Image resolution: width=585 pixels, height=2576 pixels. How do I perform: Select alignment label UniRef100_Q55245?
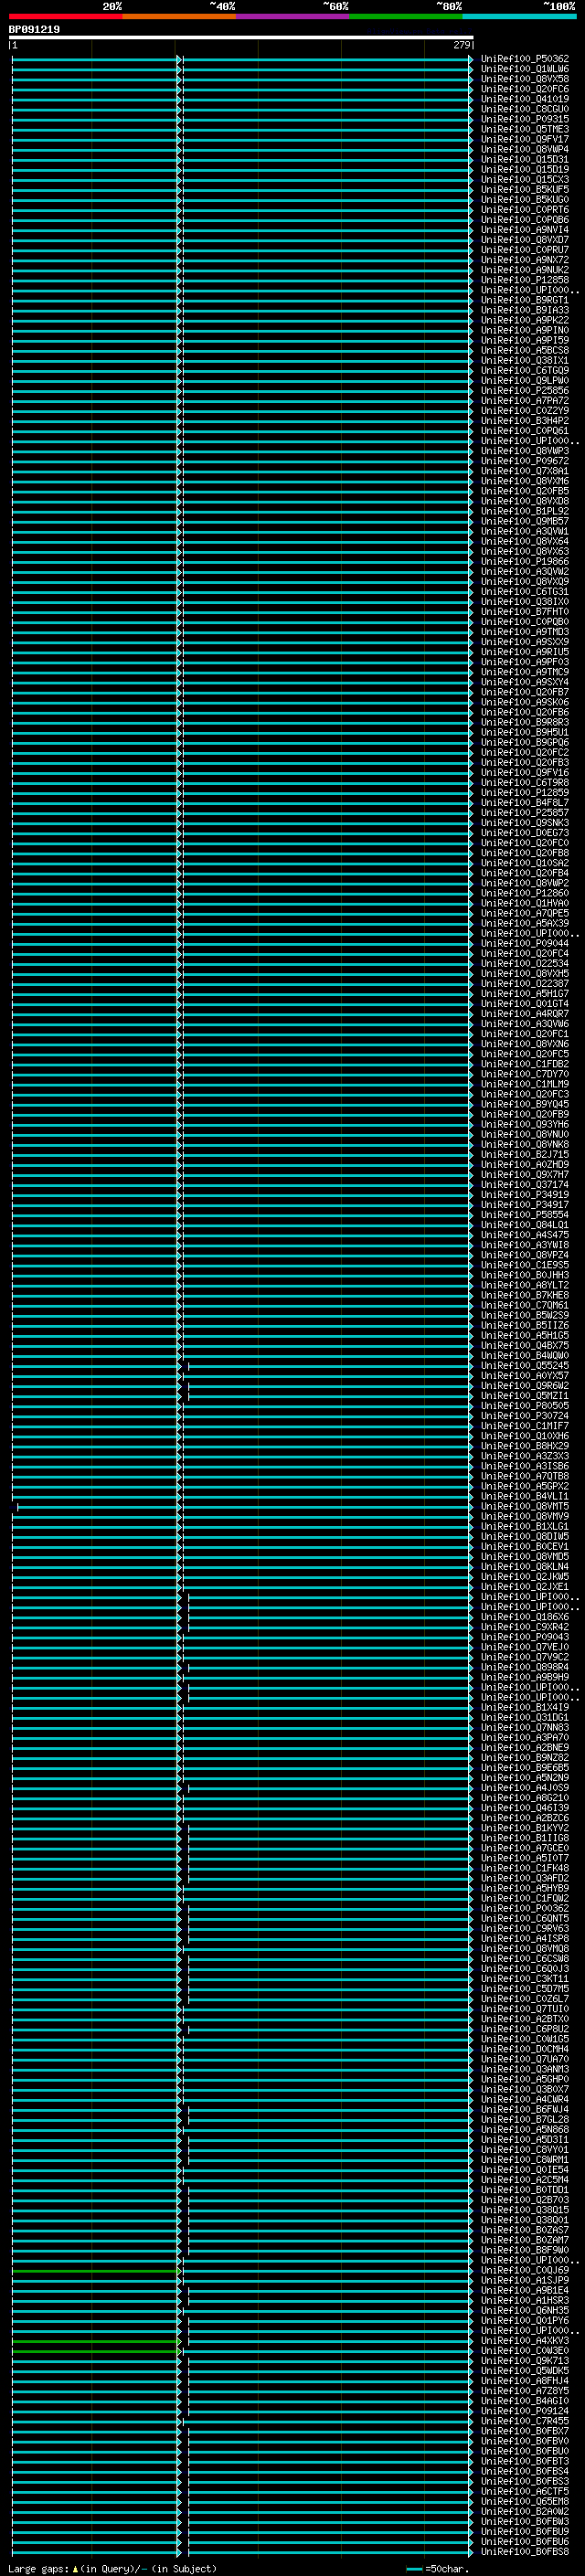pos(525,1365)
